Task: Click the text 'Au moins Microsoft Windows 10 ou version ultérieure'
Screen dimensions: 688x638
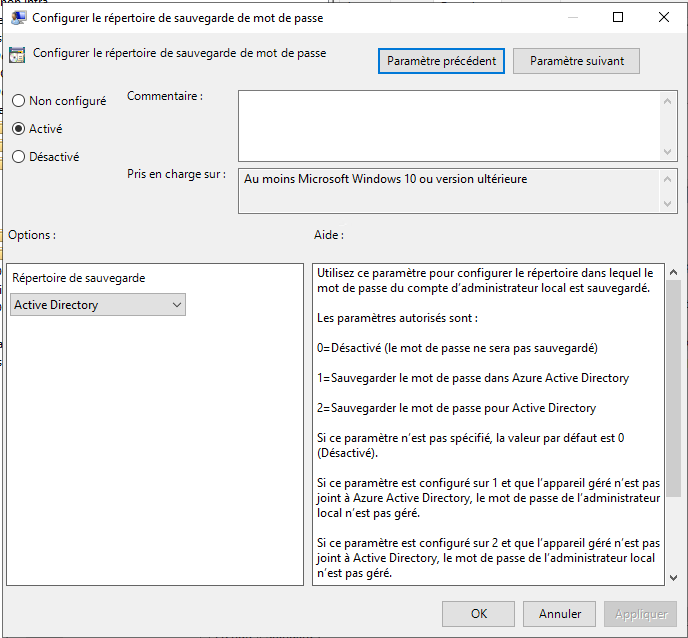Action: [386, 179]
